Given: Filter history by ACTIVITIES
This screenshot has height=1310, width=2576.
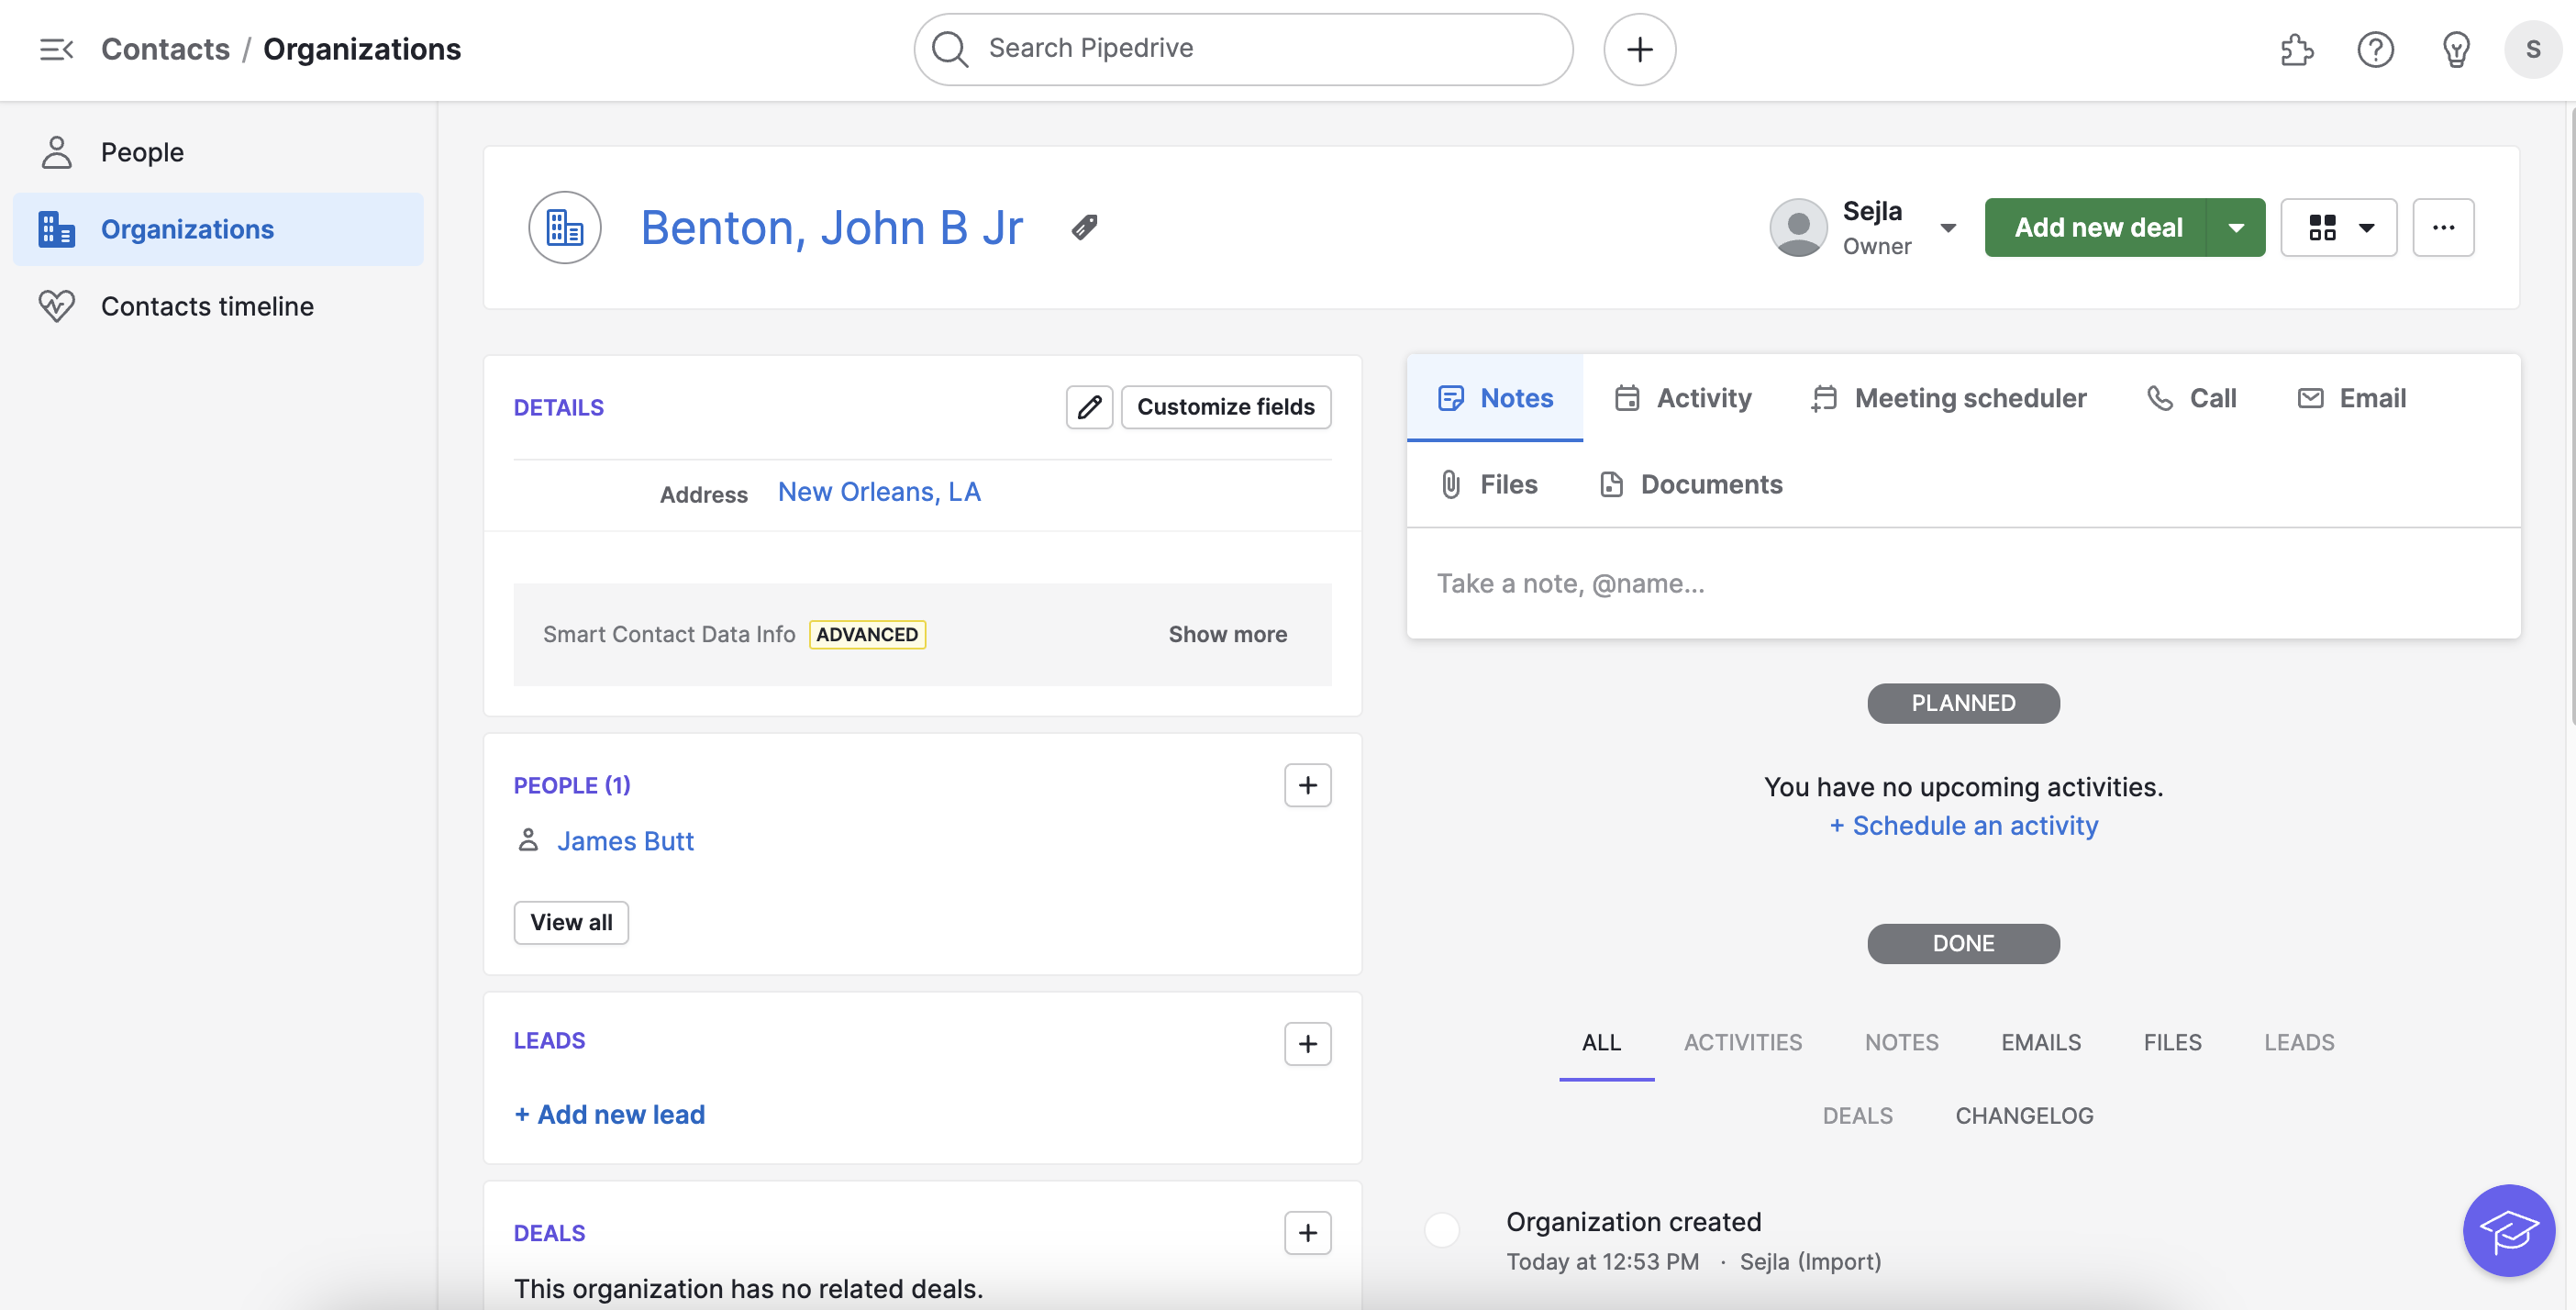Looking at the screenshot, I should tap(1743, 1042).
